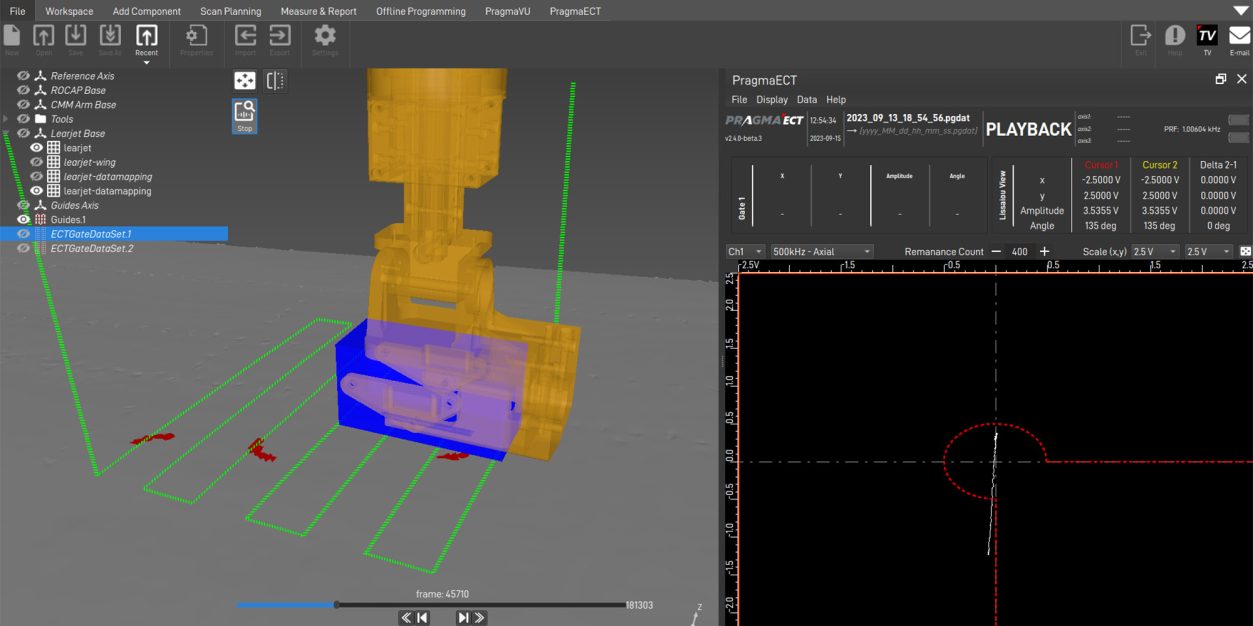
Task: Click the frame playback slider handle
Action: point(336,604)
